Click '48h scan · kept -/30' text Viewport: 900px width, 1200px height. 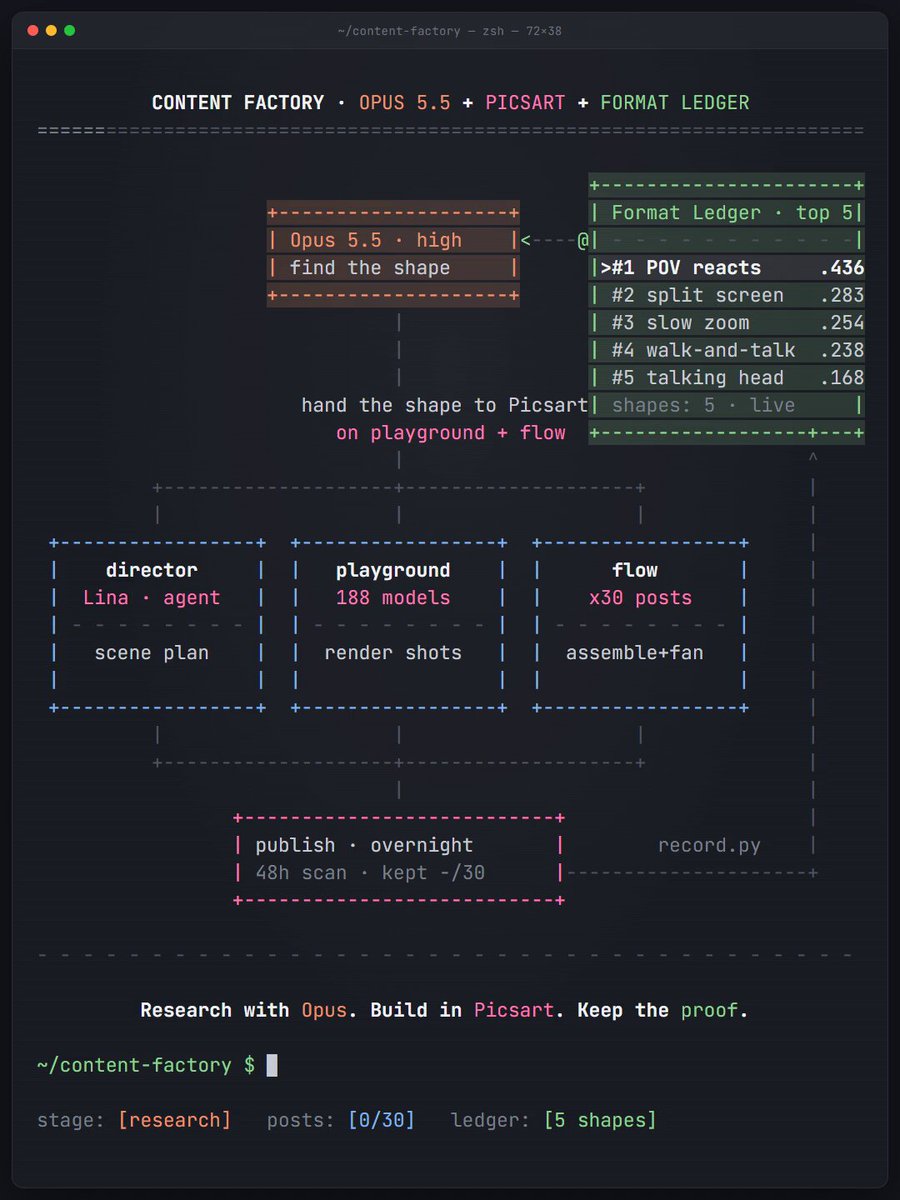pos(370,873)
